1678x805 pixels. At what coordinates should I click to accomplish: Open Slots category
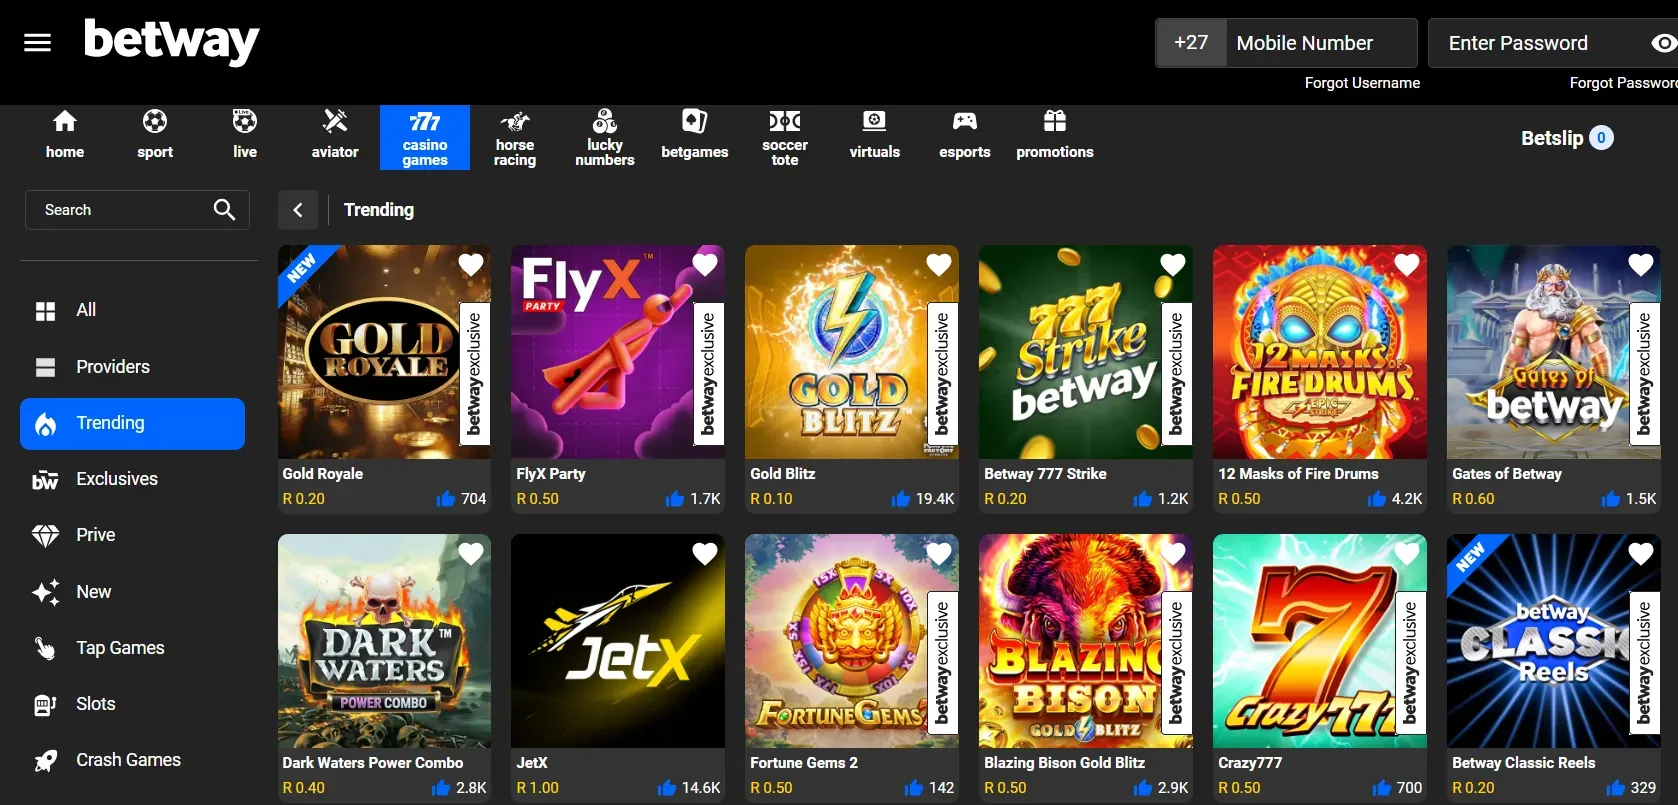[132, 704]
